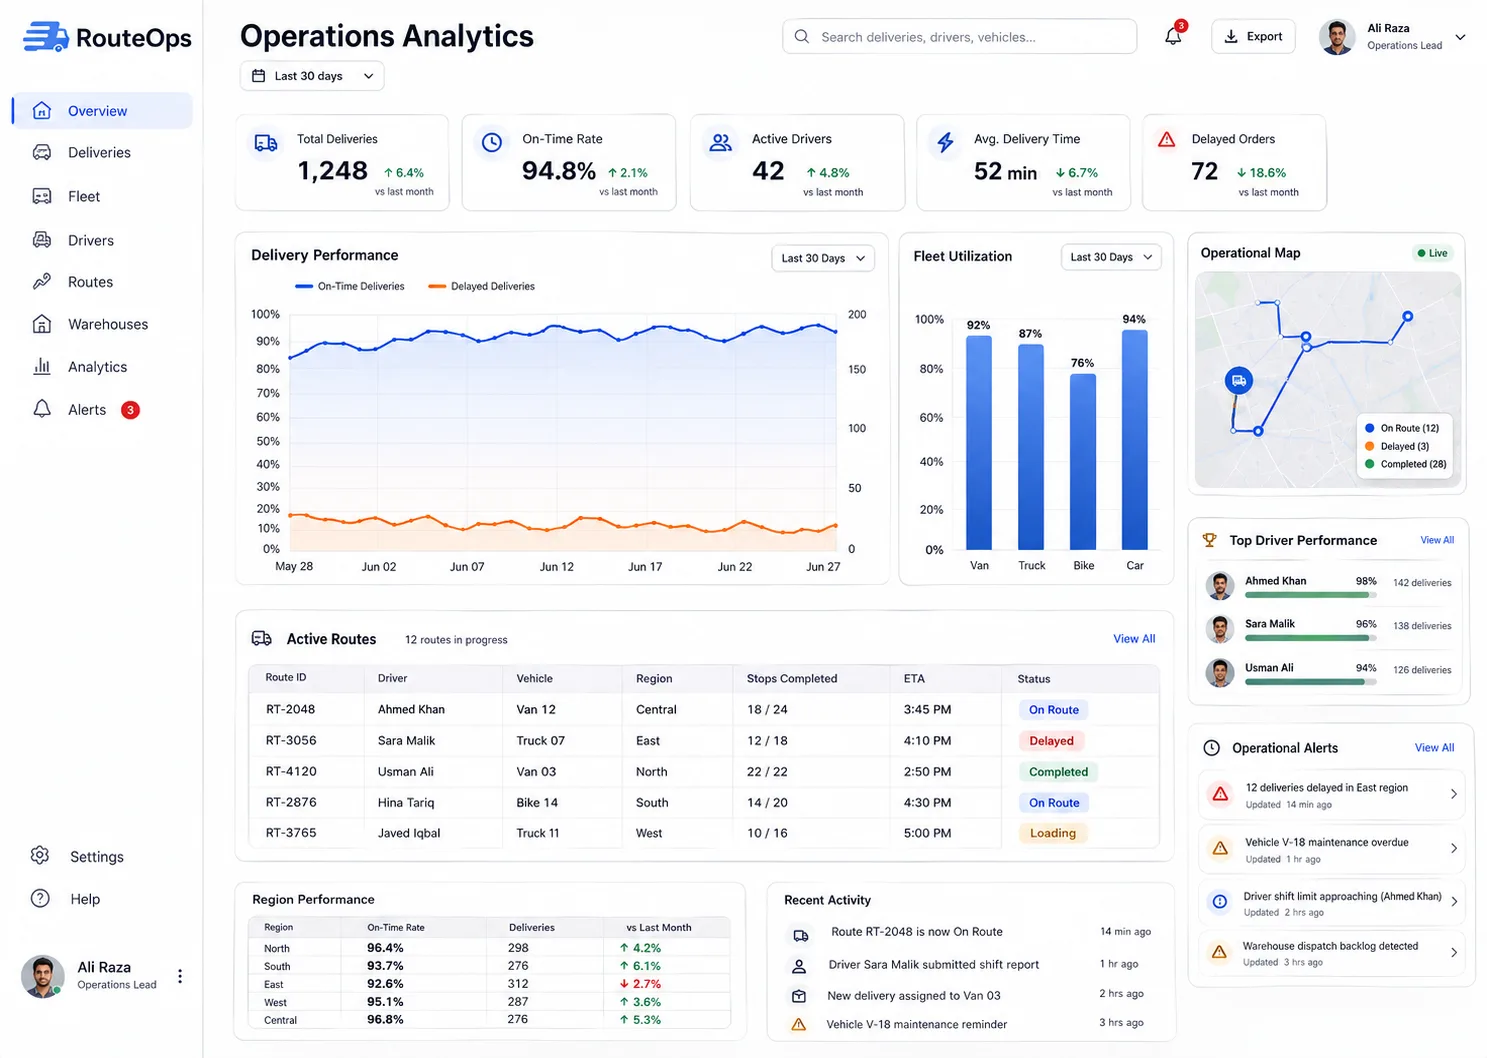1487x1058 pixels.
Task: Click Sara Malik's avatar in Top Driver Performance
Action: [x=1220, y=629]
